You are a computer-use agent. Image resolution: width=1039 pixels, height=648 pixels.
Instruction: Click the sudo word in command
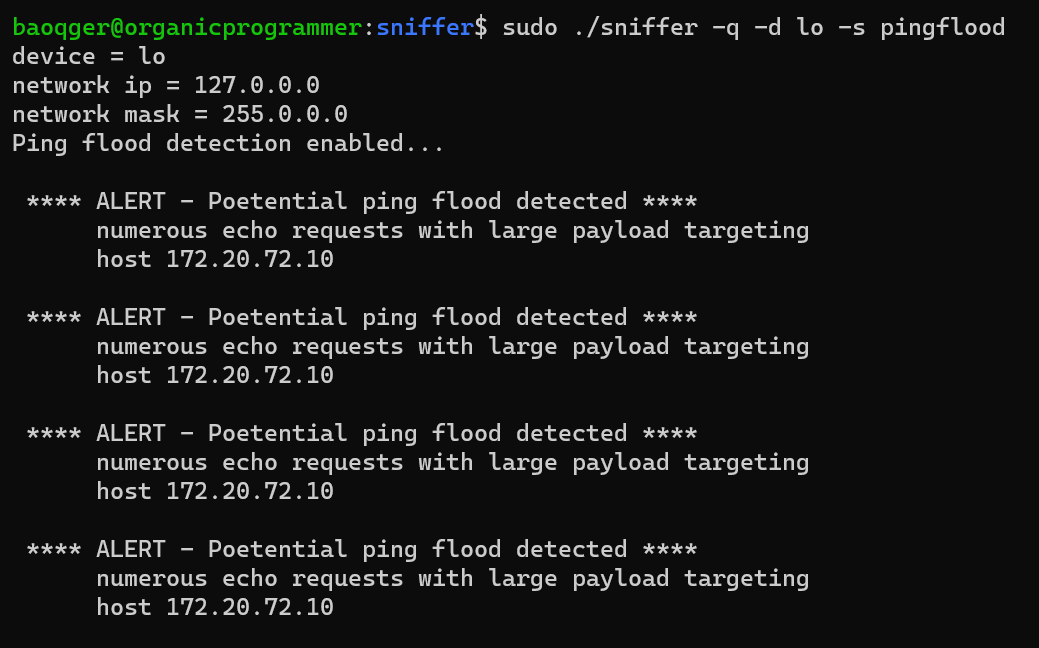coord(530,27)
